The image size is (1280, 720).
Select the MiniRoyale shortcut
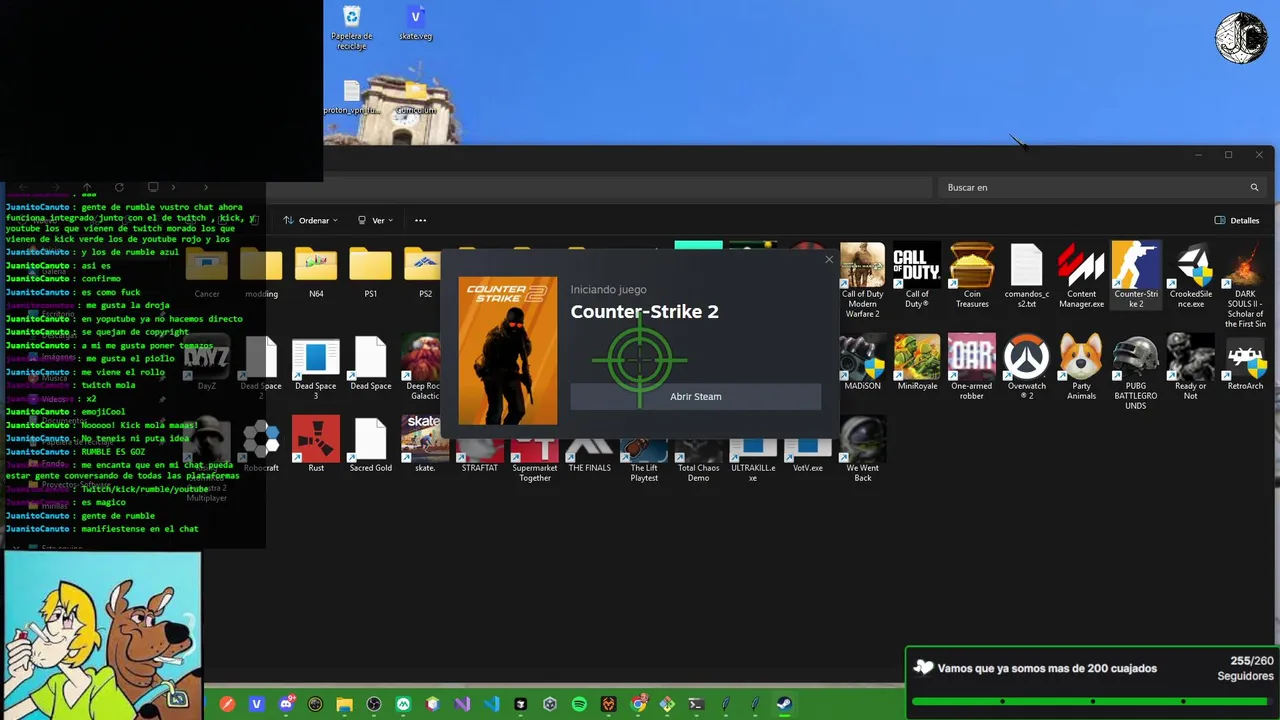click(917, 363)
